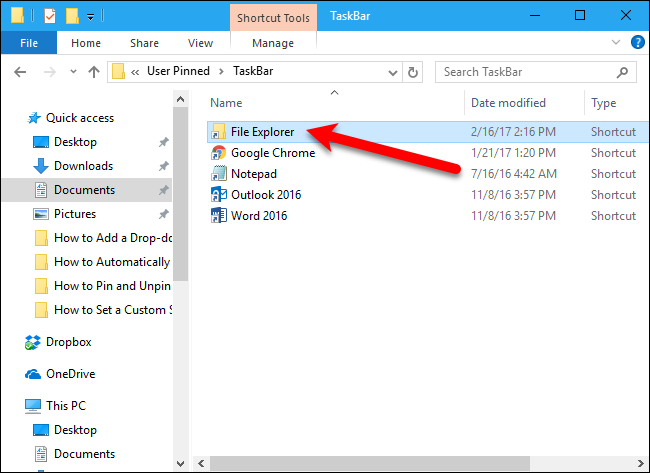
Task: Click the pin icon next to Downloads
Action: (163, 166)
